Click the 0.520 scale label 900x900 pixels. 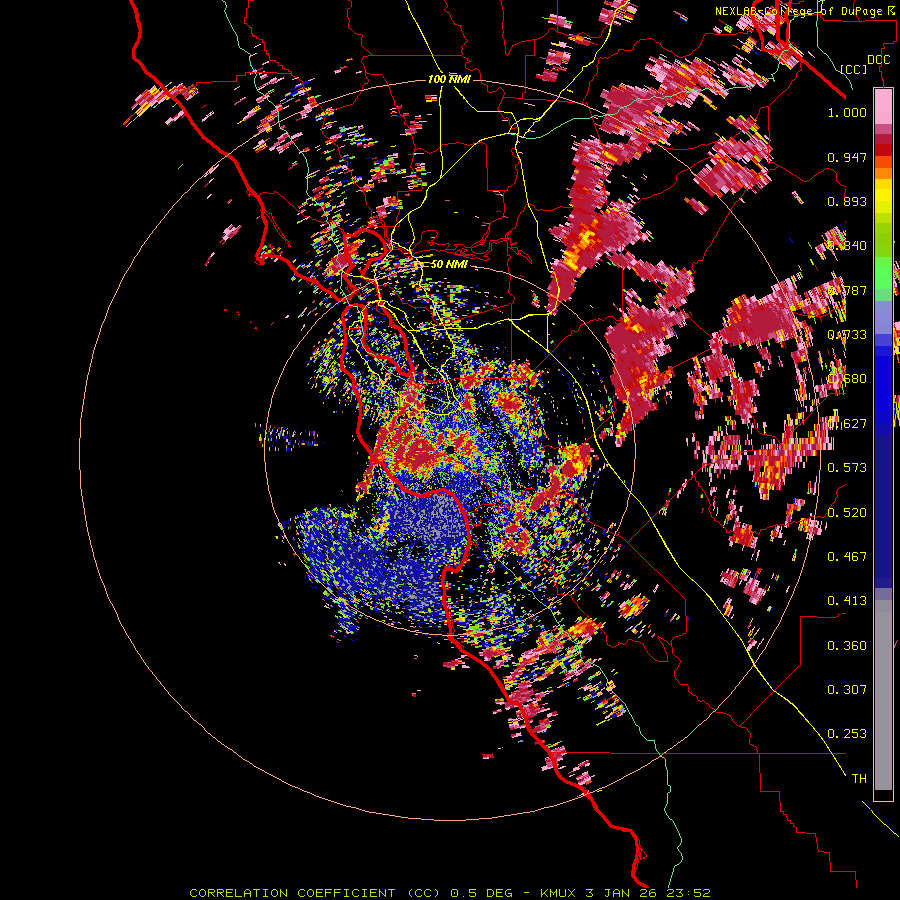[x=847, y=513]
